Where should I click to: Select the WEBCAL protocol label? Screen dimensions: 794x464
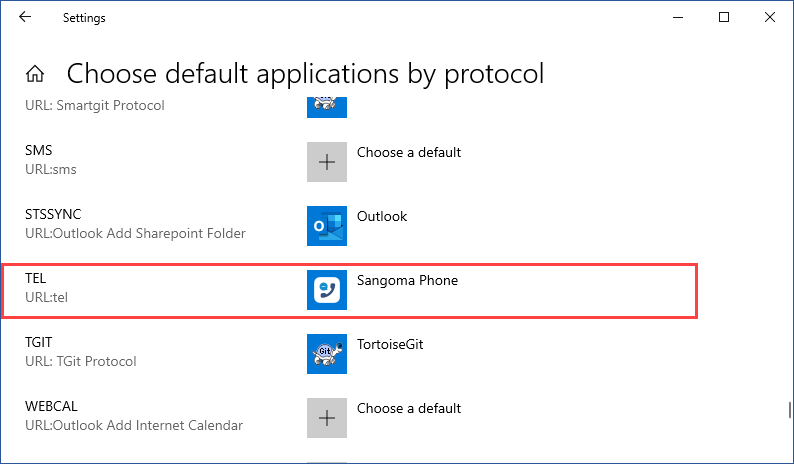51,408
